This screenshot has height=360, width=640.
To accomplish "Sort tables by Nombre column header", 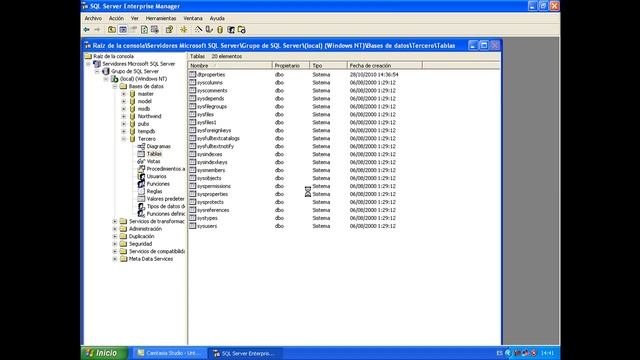I will tap(230, 65).
